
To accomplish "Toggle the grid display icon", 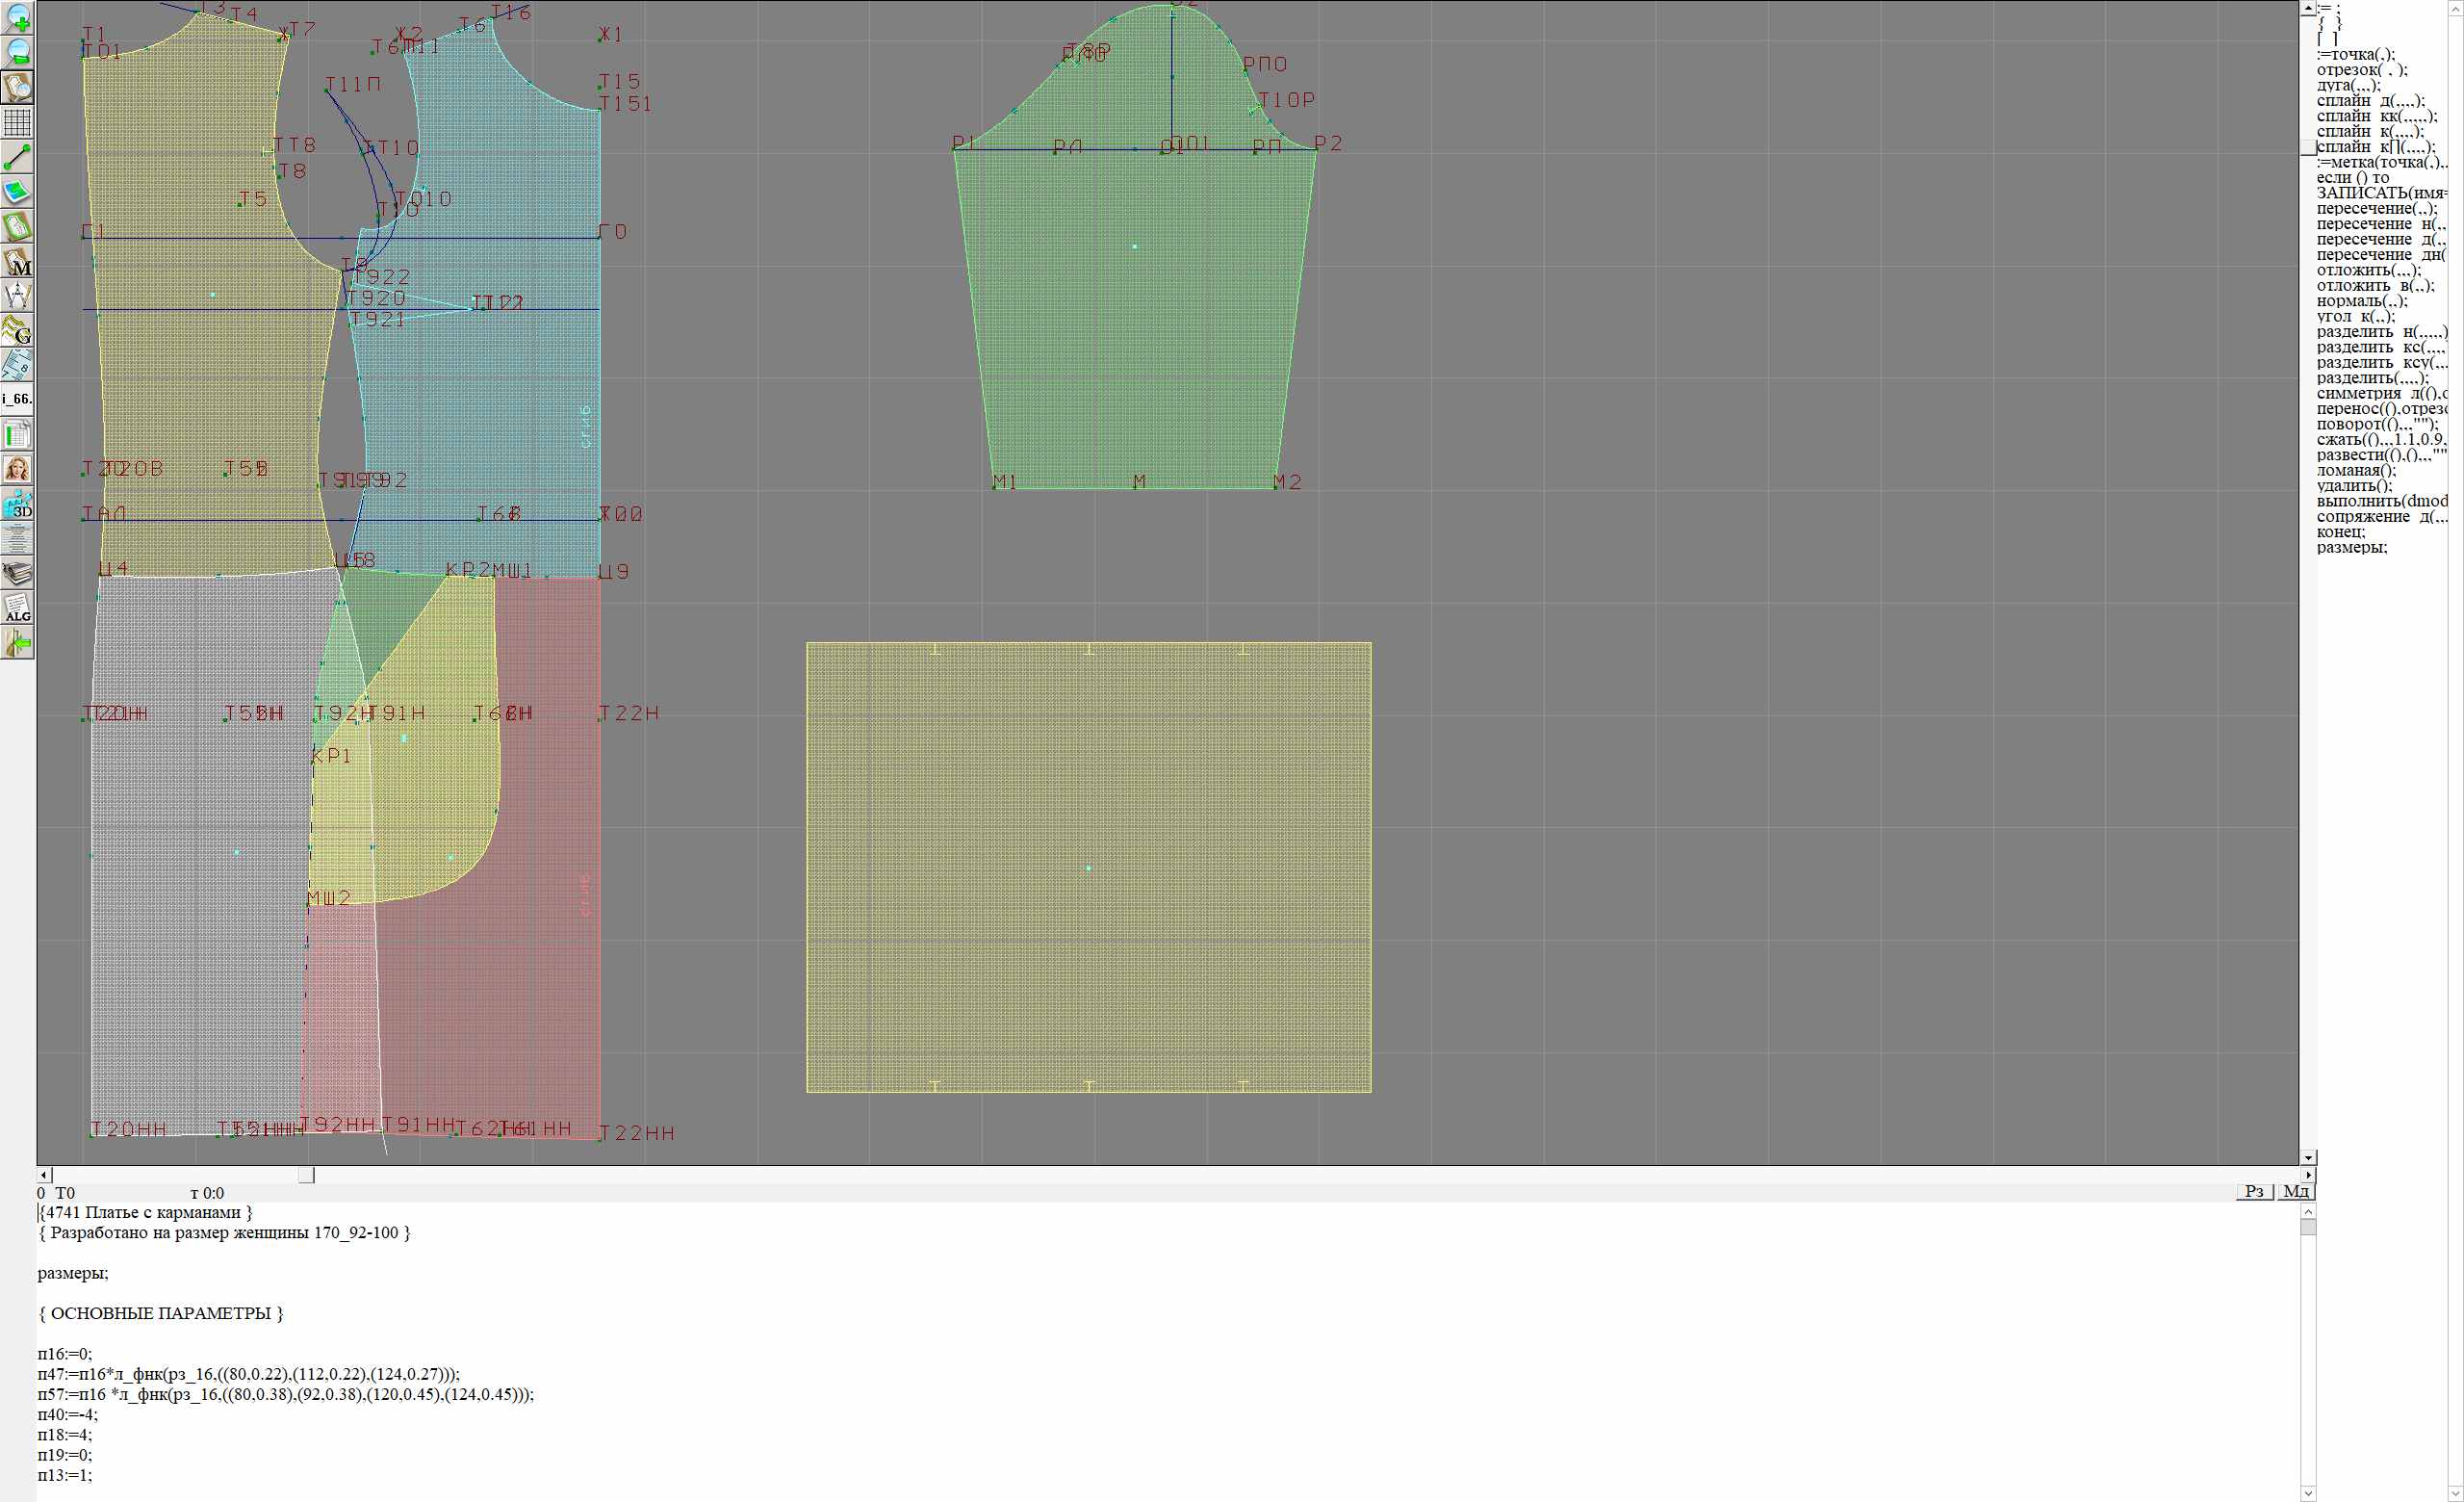I will click(18, 122).
